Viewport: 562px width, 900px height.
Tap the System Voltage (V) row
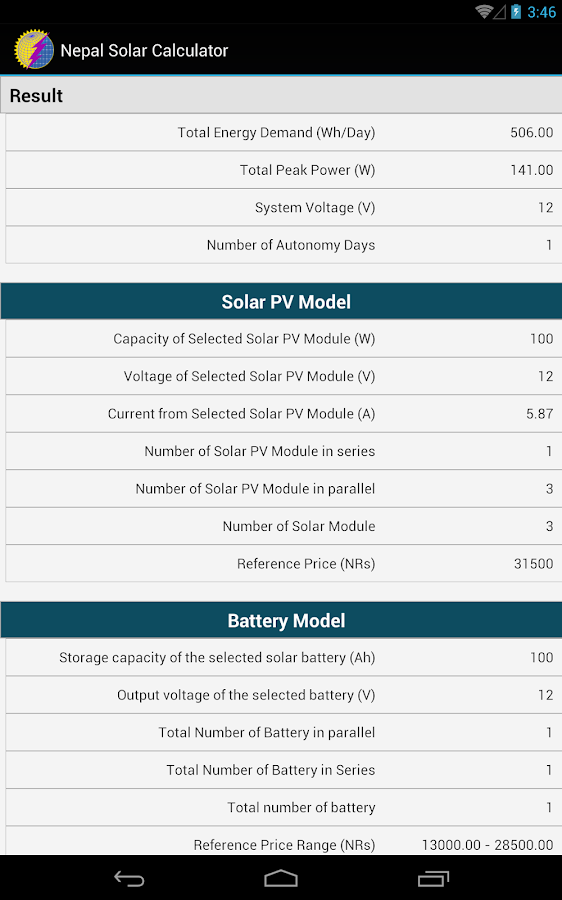point(283,207)
